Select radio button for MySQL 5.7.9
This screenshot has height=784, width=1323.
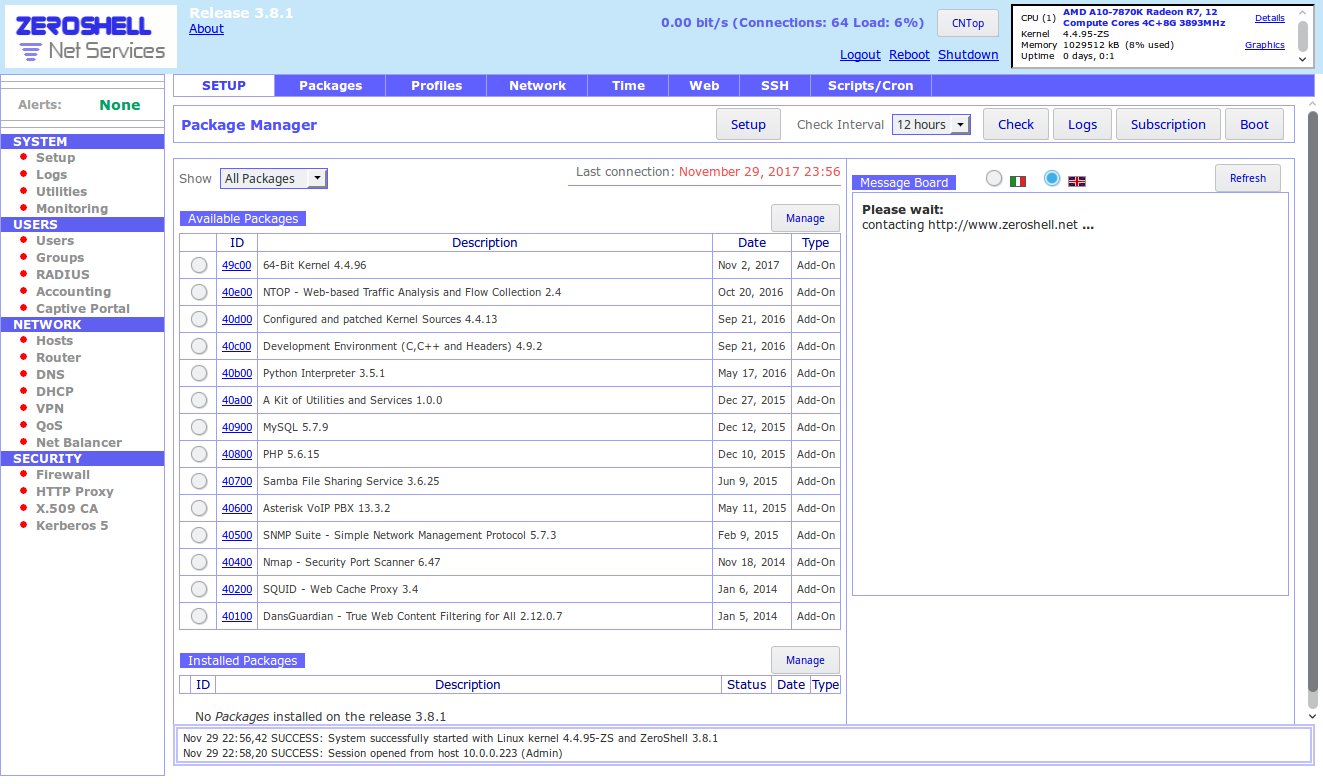[199, 427]
